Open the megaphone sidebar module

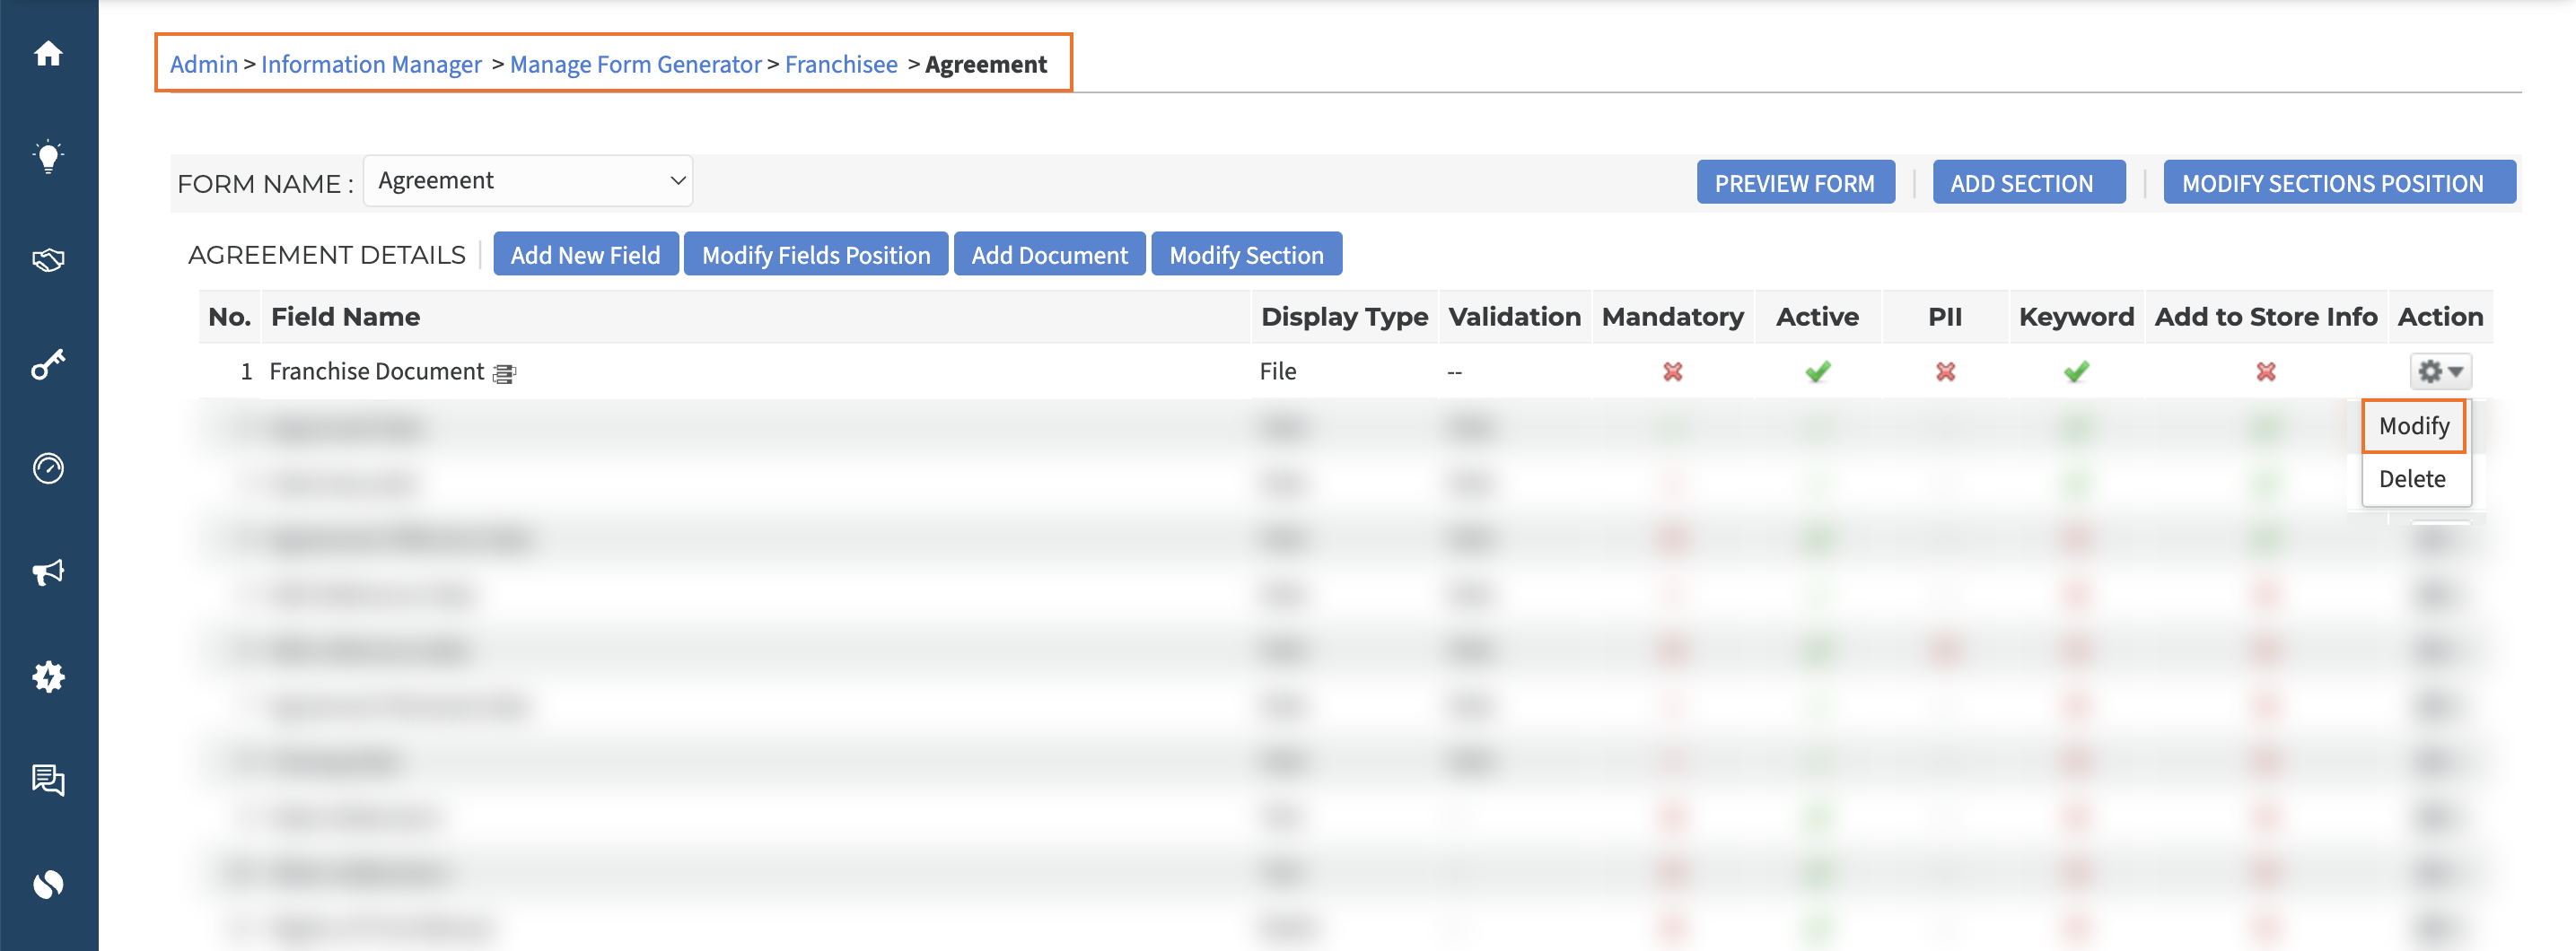(x=48, y=572)
